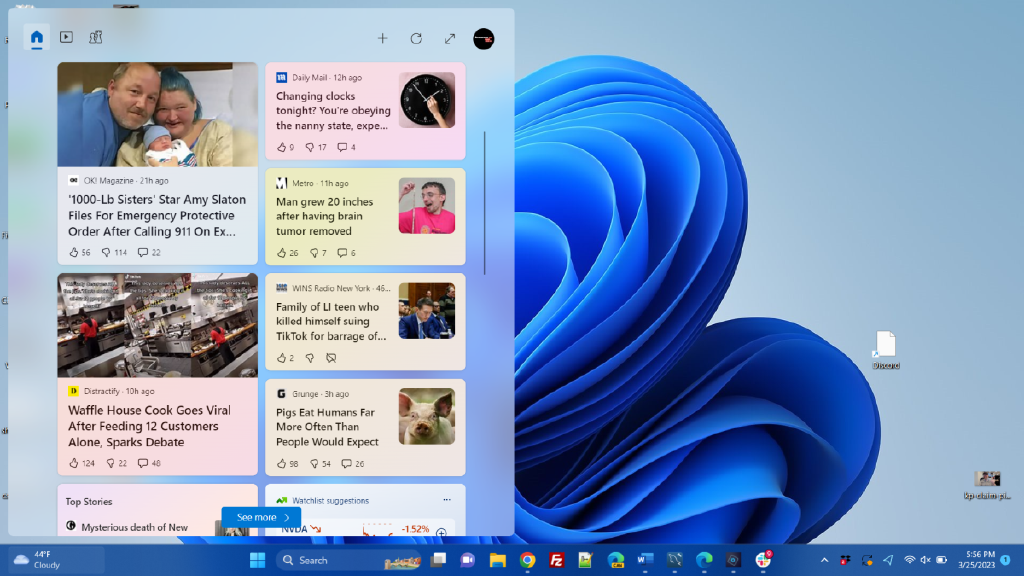Expand widgets panel to full view
The width and height of the screenshot is (1024, 576).
point(450,39)
